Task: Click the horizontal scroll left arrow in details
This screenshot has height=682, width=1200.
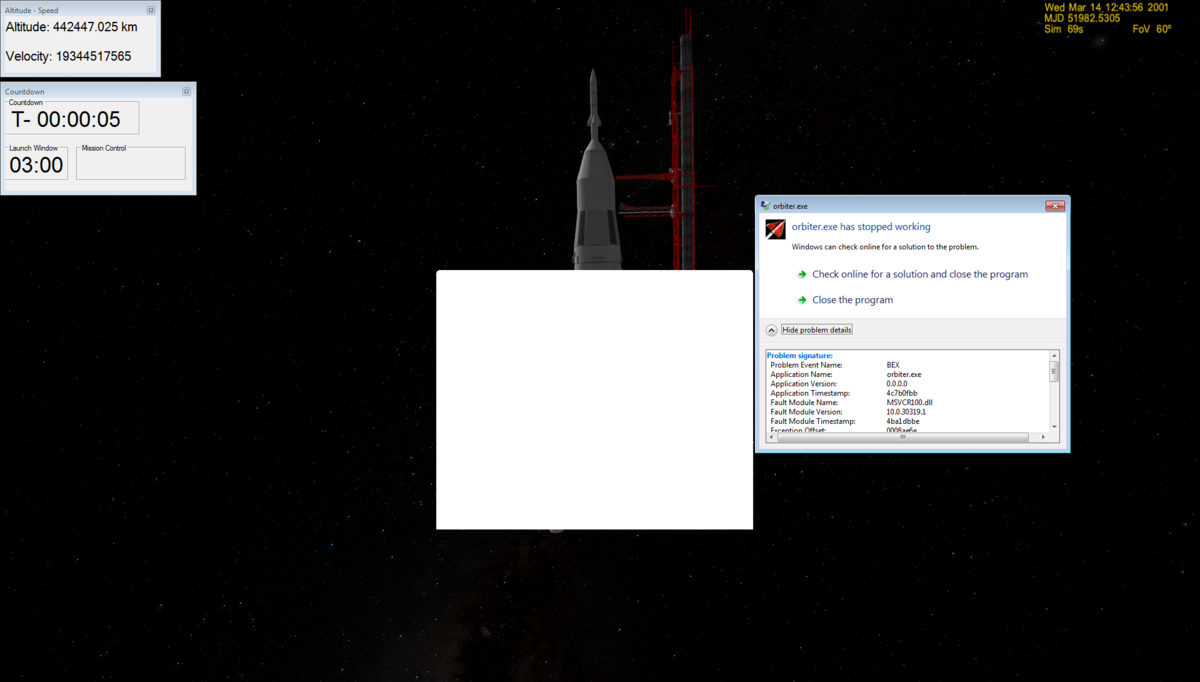Action: pyautogui.click(x=771, y=437)
